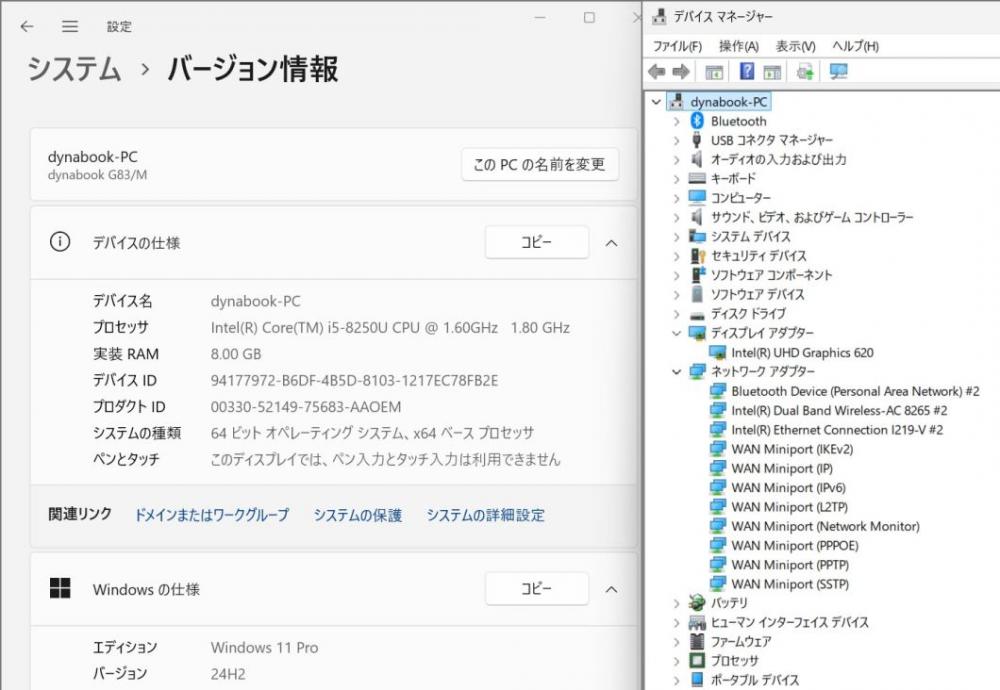
Task: Click the Bluetooth category icon
Action: point(697,121)
